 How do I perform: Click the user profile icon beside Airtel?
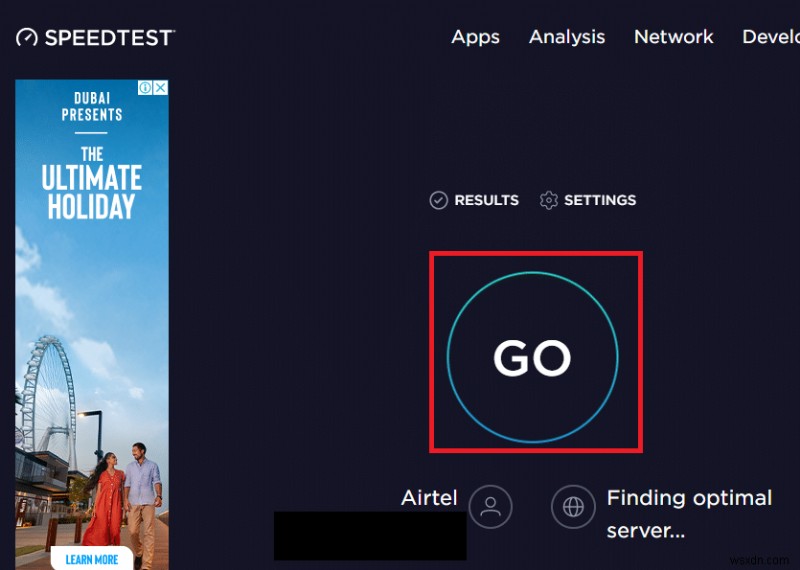pyautogui.click(x=490, y=507)
